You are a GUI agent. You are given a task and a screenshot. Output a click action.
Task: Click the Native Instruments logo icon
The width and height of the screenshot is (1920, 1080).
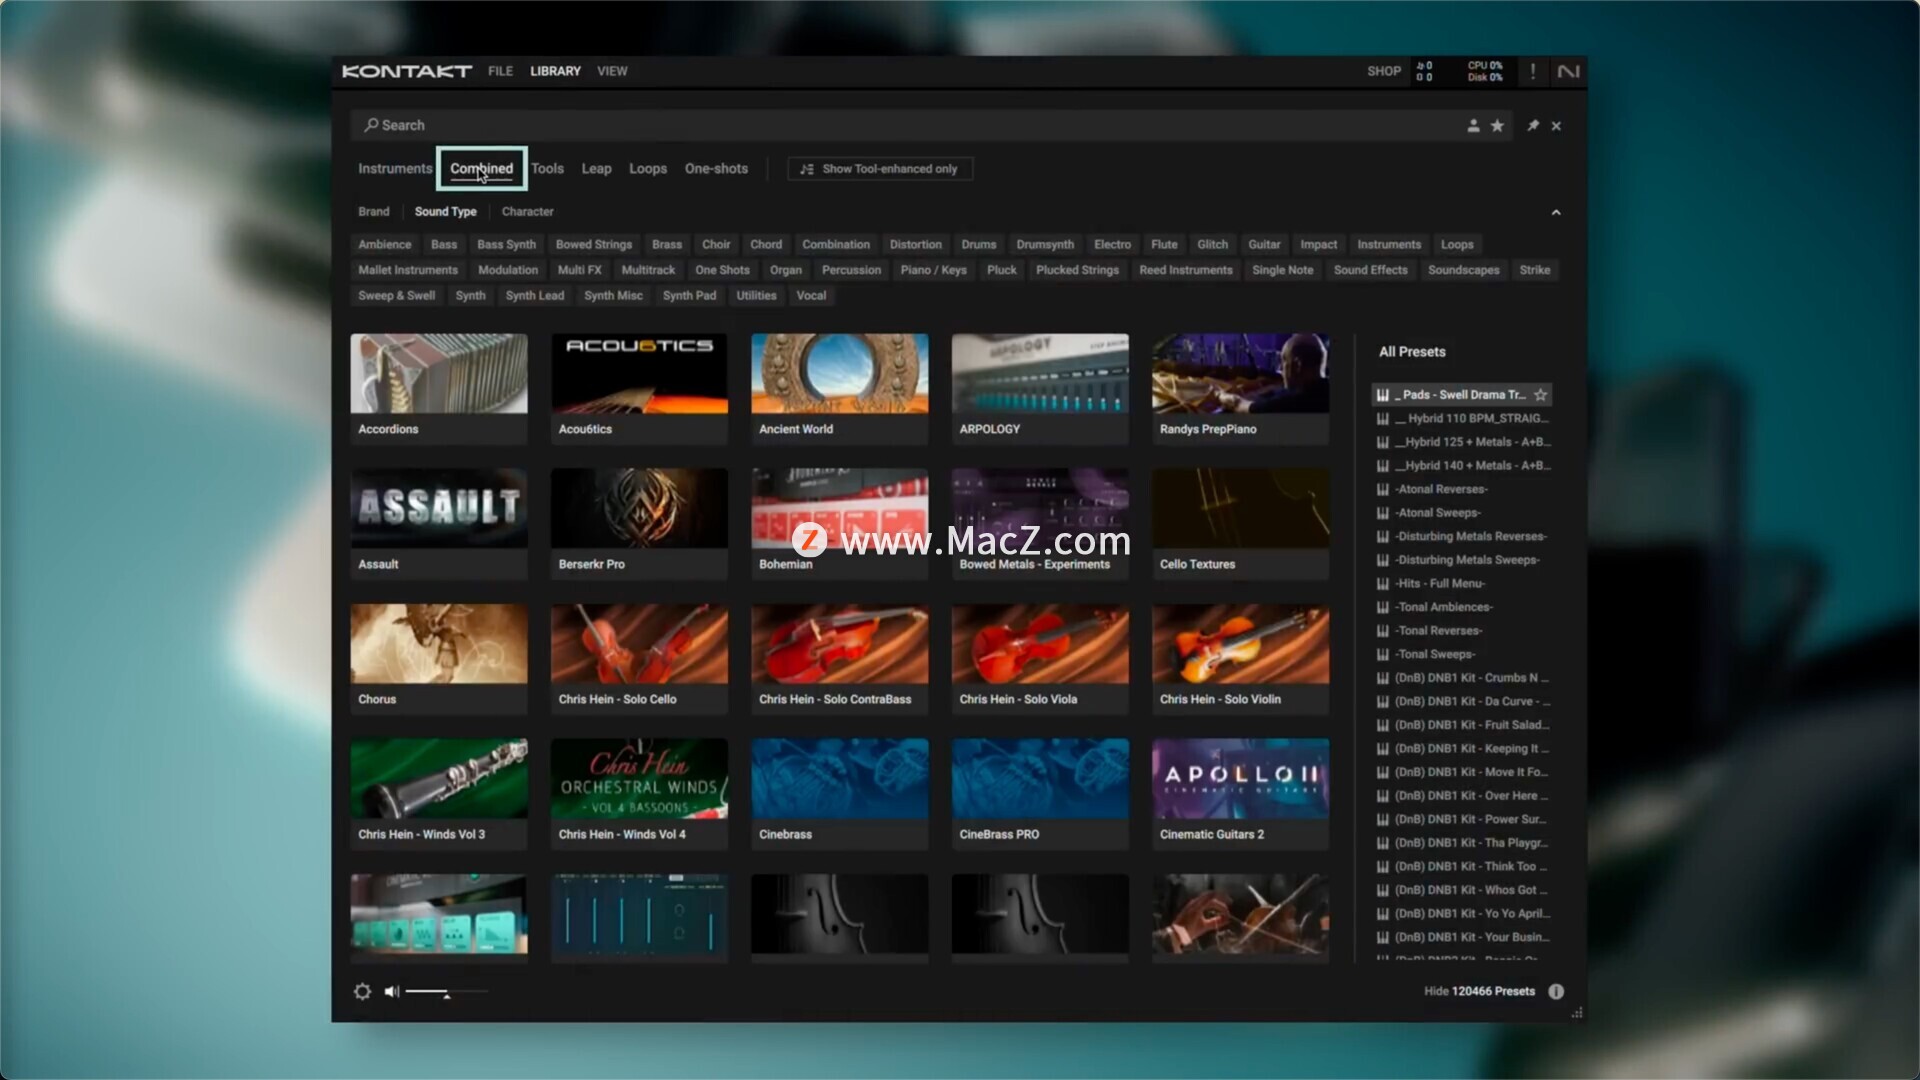pos(1568,71)
